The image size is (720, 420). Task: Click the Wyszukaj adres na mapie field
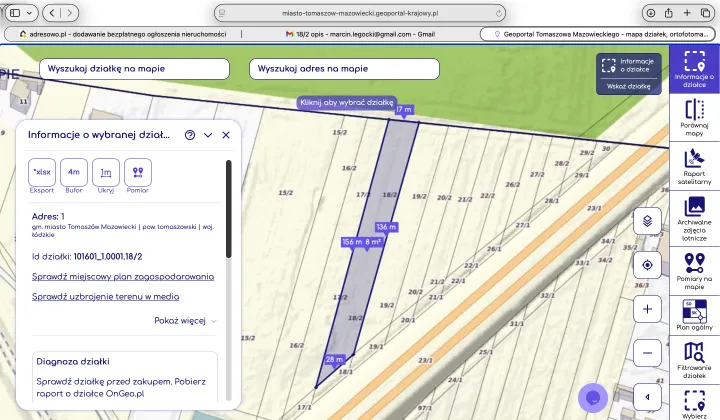344,69
